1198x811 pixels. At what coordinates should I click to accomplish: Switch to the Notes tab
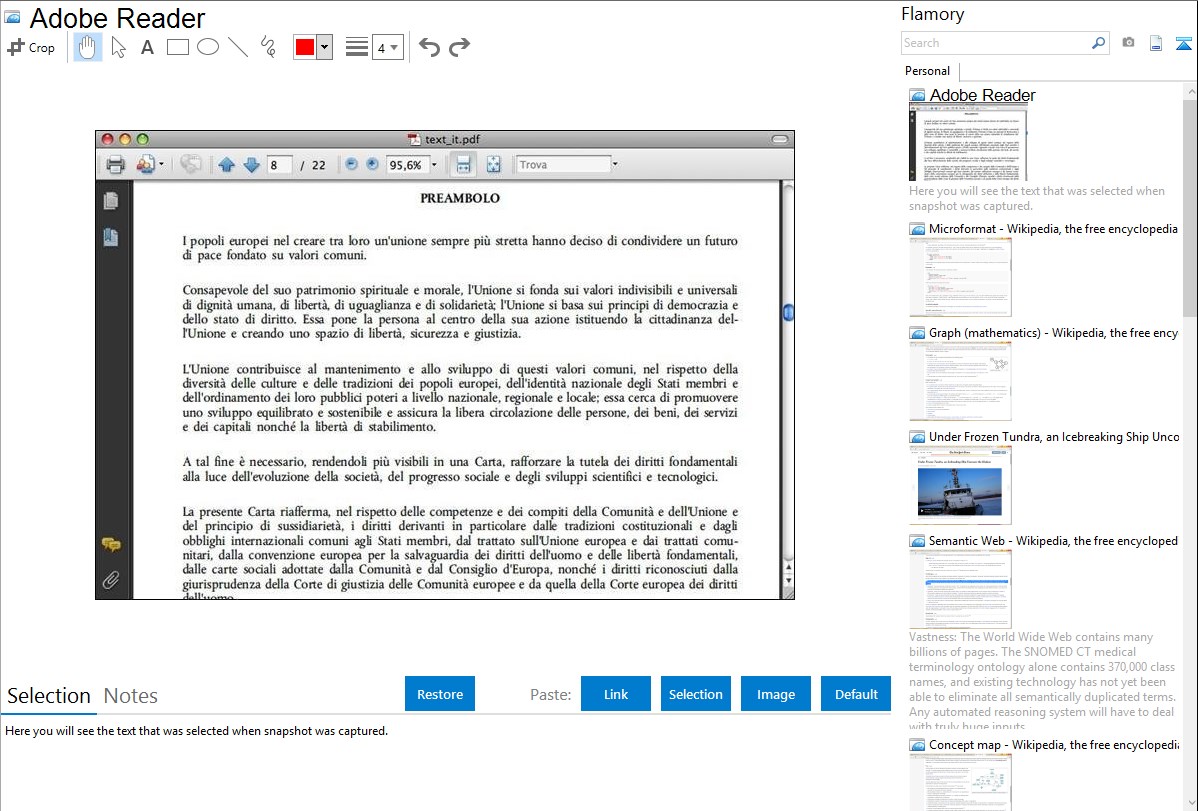click(x=131, y=696)
